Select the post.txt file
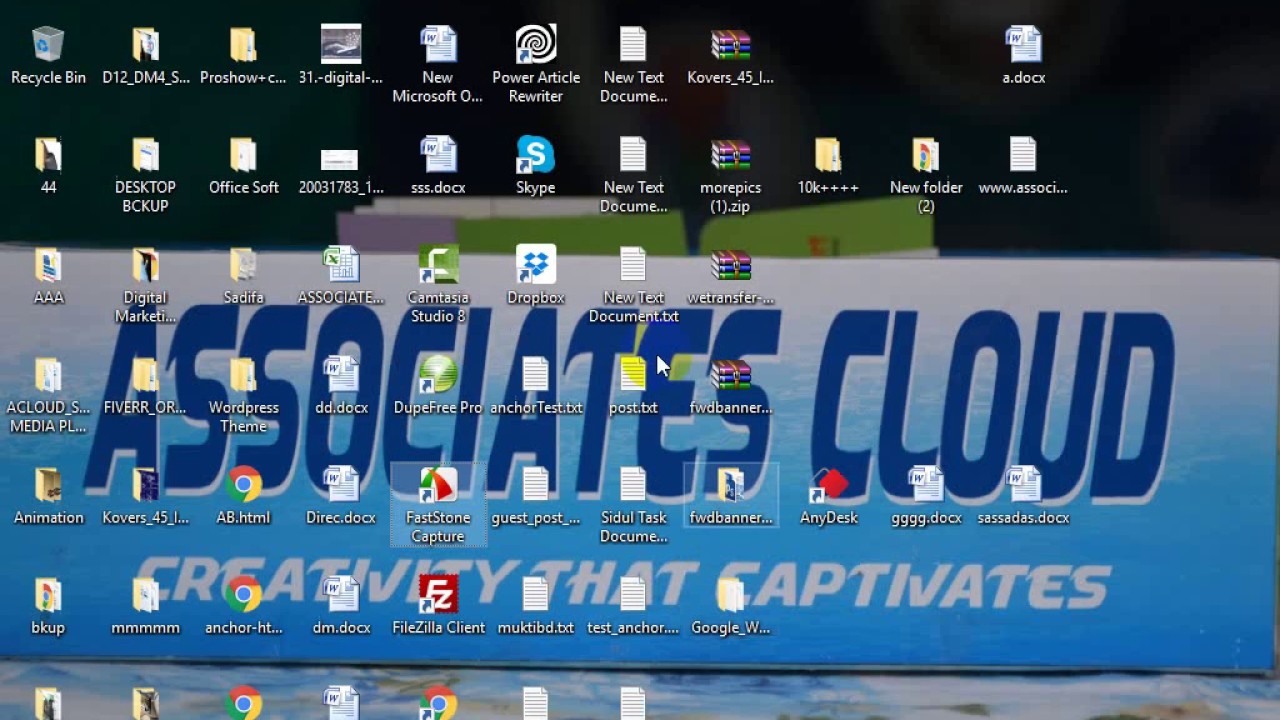1280x720 pixels. (633, 386)
